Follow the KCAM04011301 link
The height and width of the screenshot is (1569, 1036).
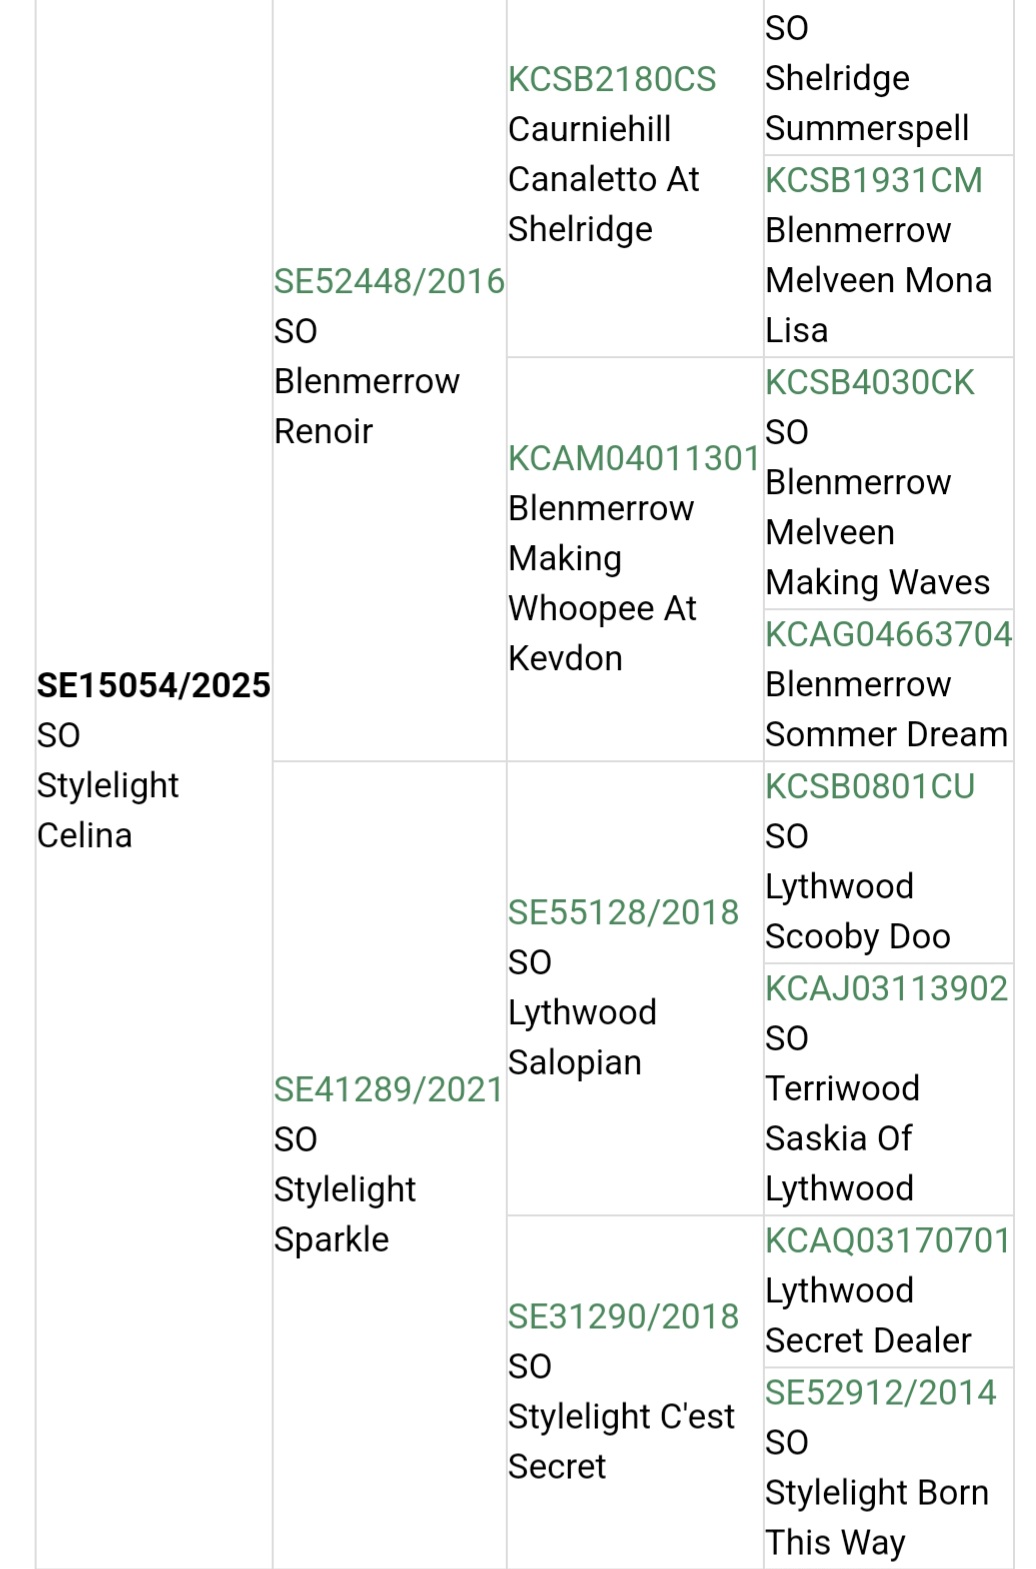pos(634,459)
